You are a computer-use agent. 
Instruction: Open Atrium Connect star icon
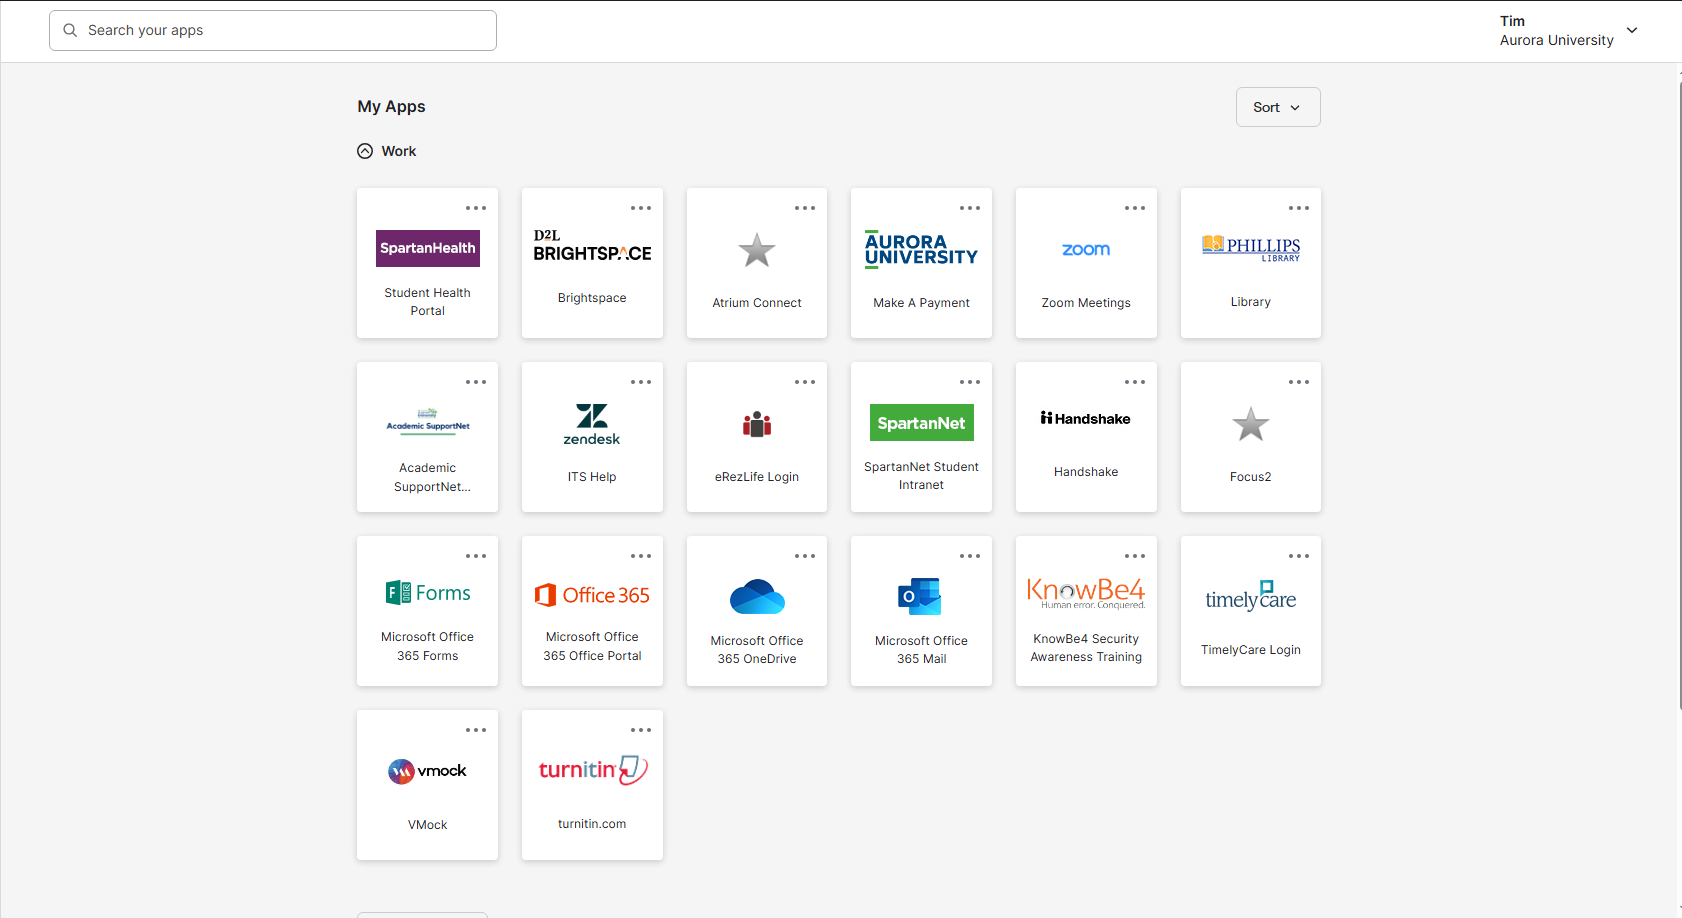[757, 250]
